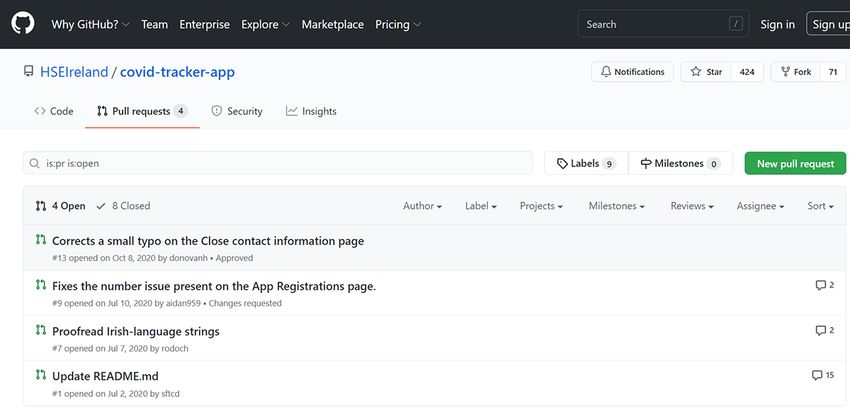The width and height of the screenshot is (850, 409).
Task: Click the Notifications button
Action: point(632,72)
